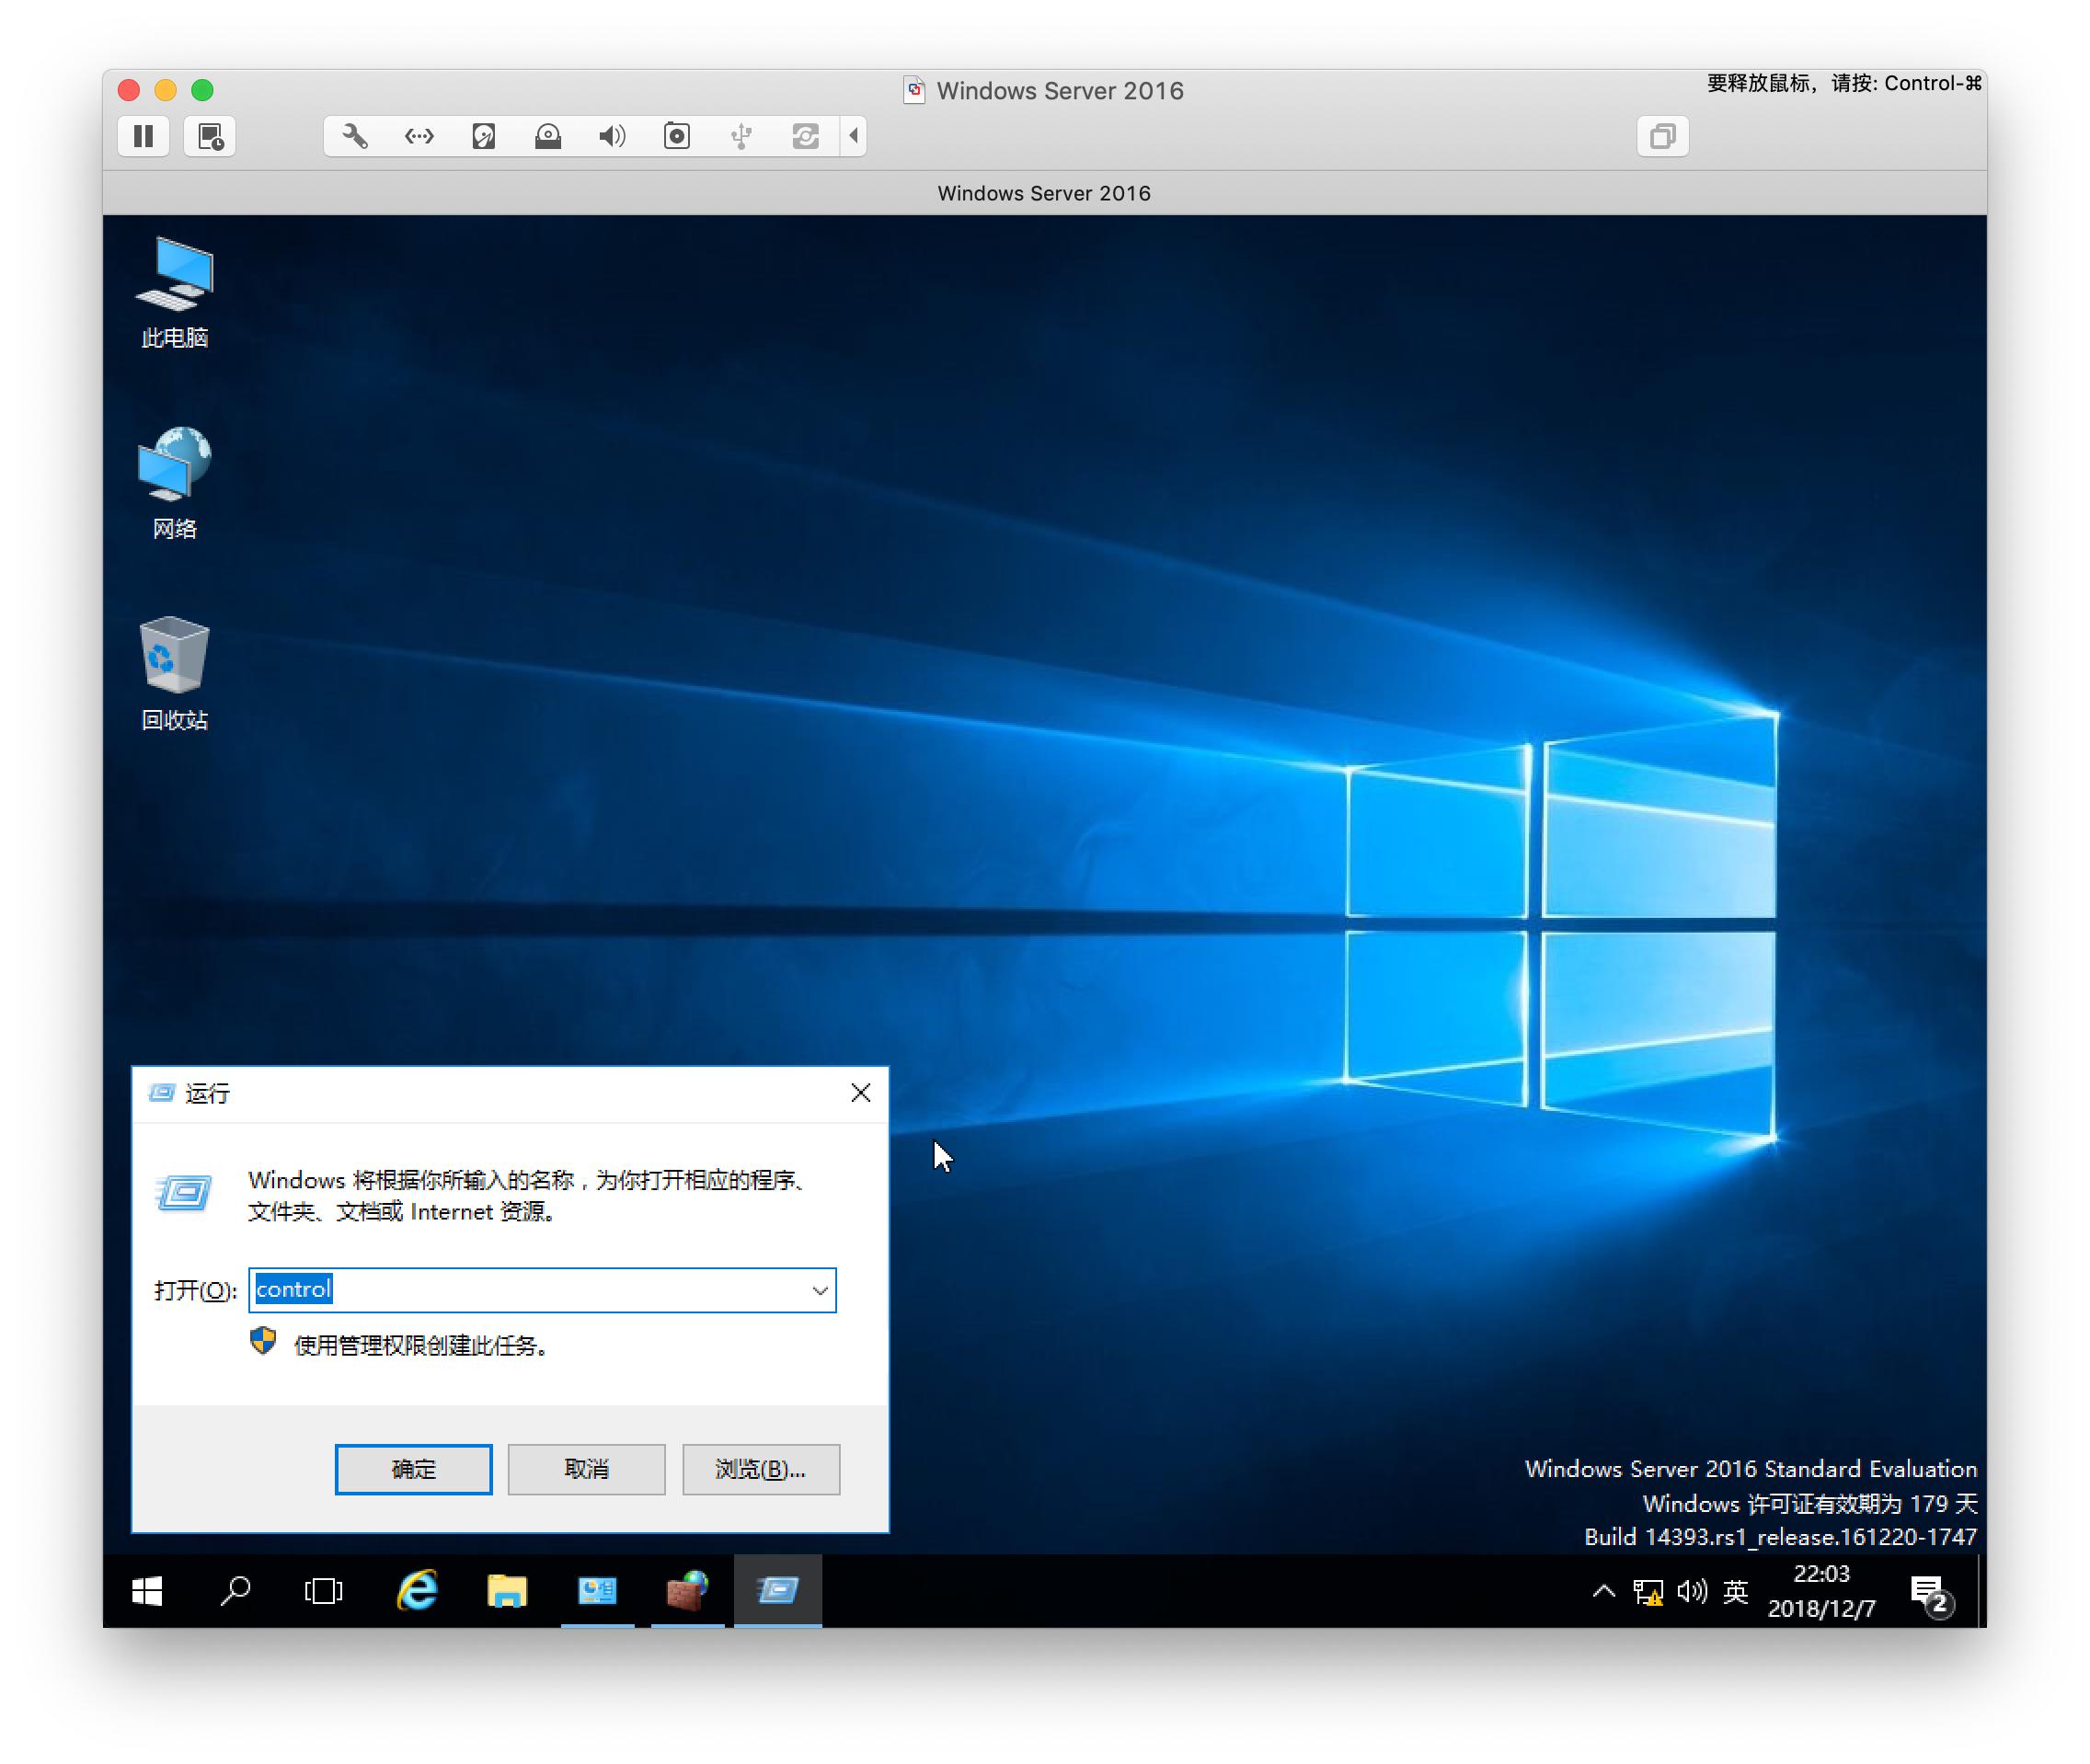The image size is (2090, 1764).
Task: Switch to Task View on the taskbar
Action: point(322,1591)
